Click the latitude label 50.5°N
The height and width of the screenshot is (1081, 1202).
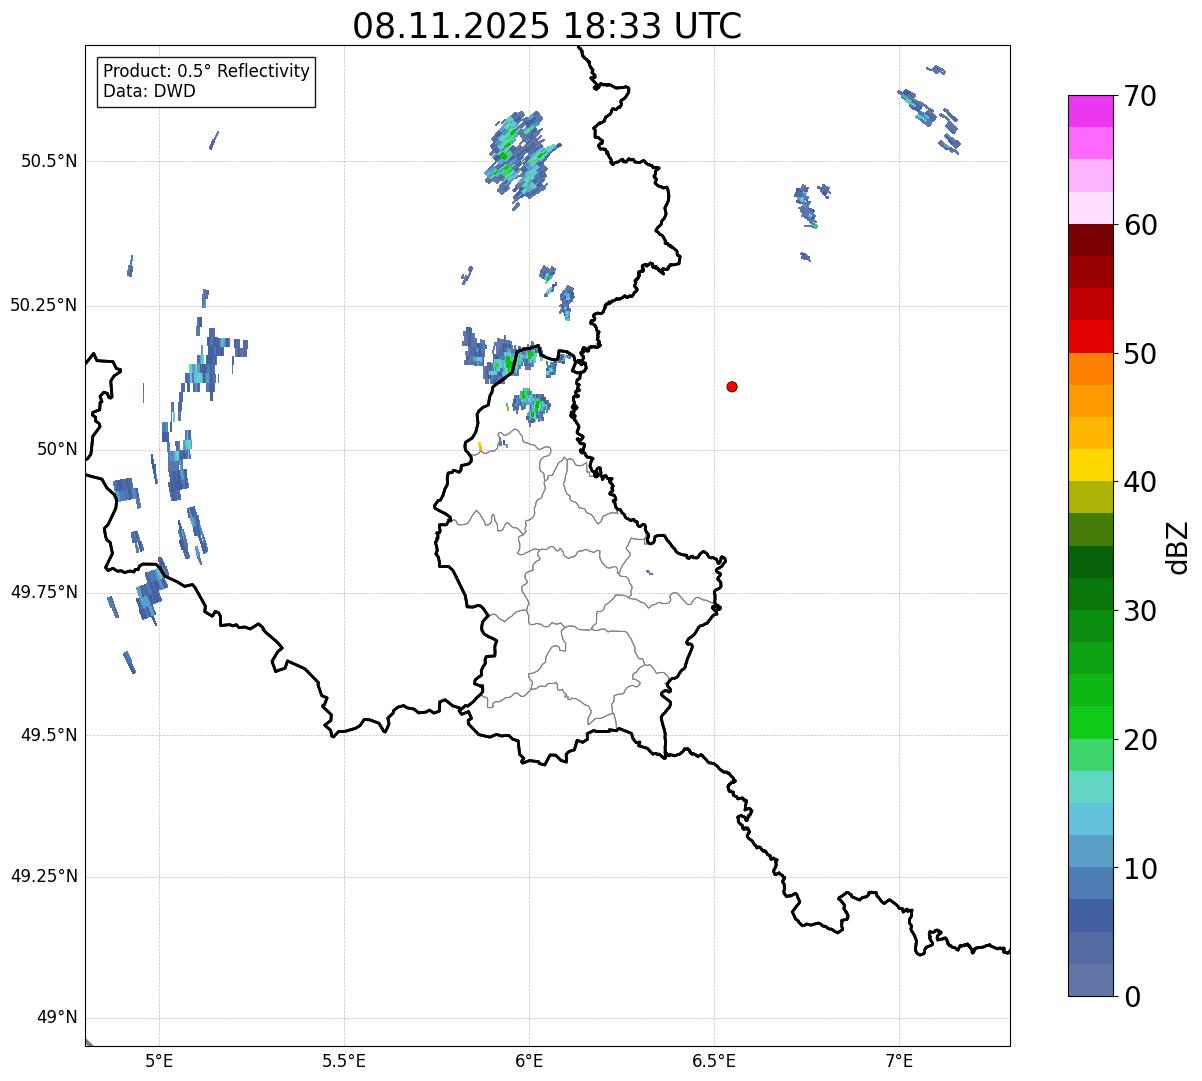click(x=49, y=161)
